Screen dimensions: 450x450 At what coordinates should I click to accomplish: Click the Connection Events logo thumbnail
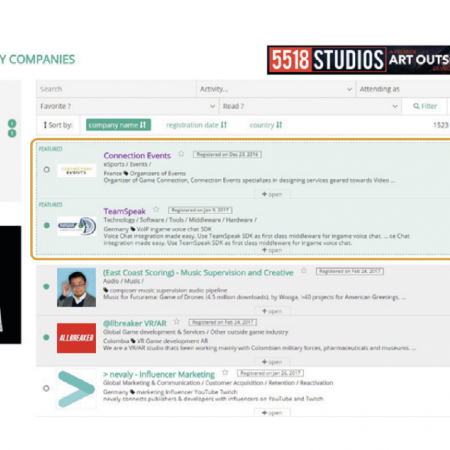pyautogui.click(x=76, y=170)
